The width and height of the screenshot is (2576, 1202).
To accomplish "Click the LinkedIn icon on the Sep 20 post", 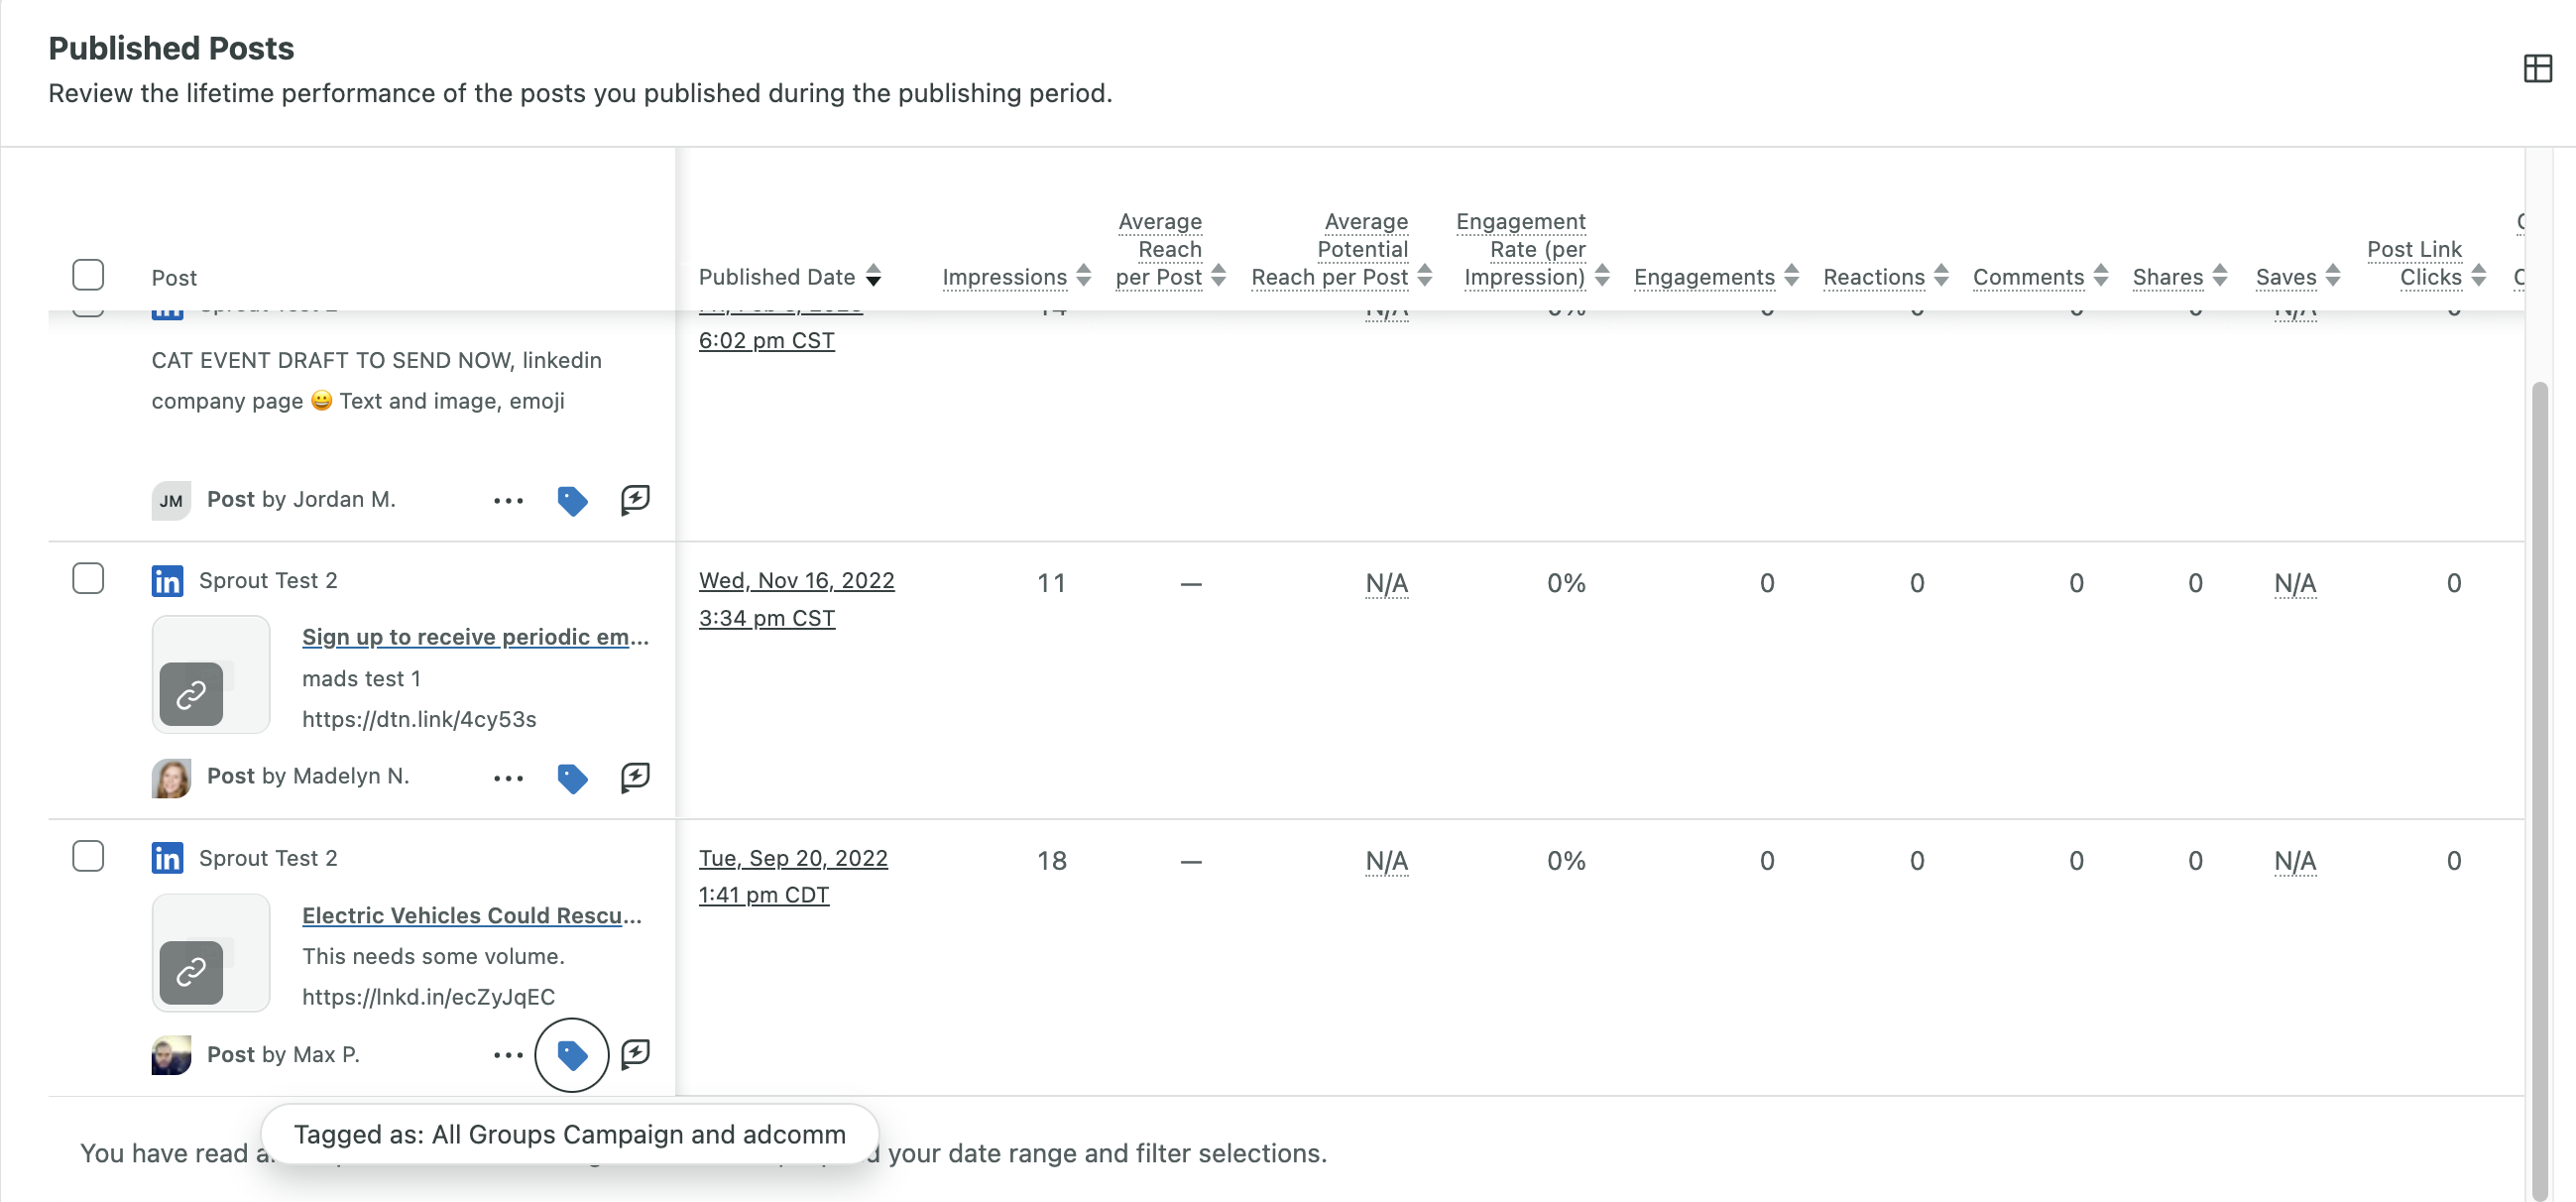I will pos(167,858).
